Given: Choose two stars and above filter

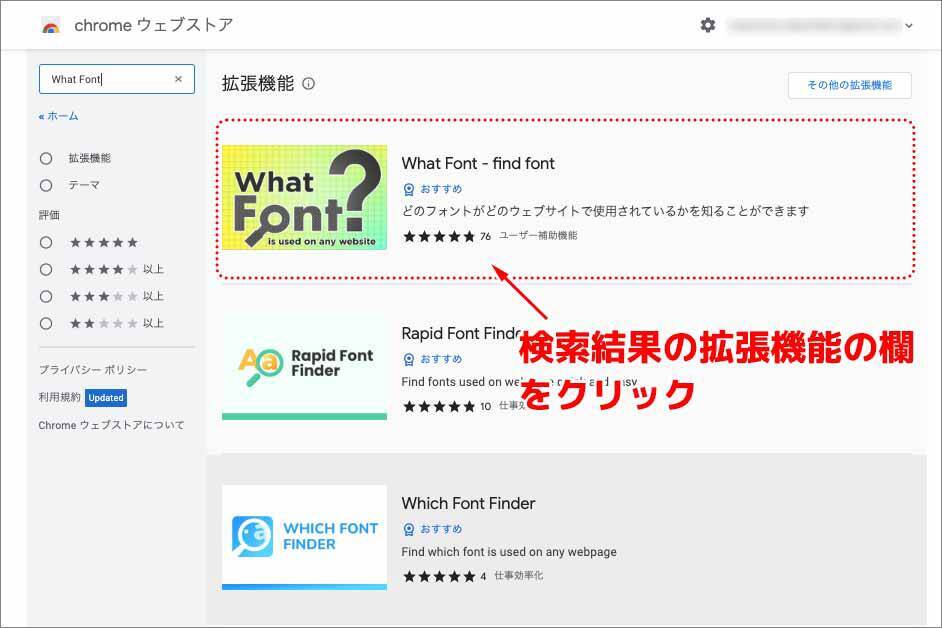Looking at the screenshot, I should tap(46, 324).
